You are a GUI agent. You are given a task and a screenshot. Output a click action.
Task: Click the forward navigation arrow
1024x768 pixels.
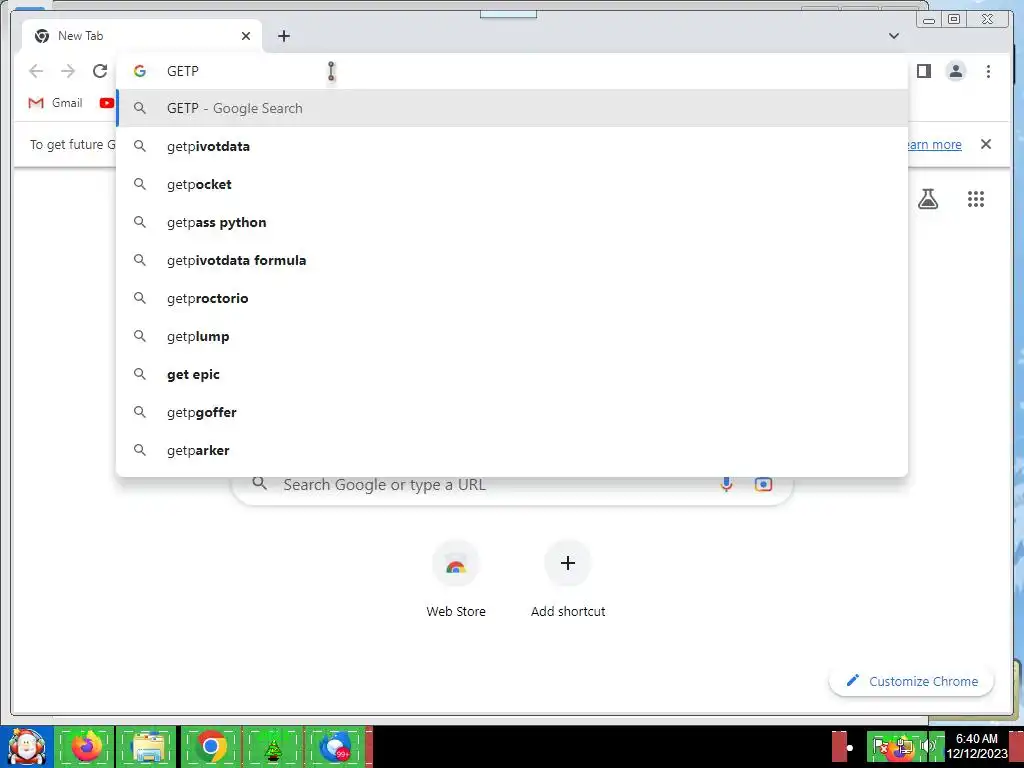pyautogui.click(x=68, y=71)
